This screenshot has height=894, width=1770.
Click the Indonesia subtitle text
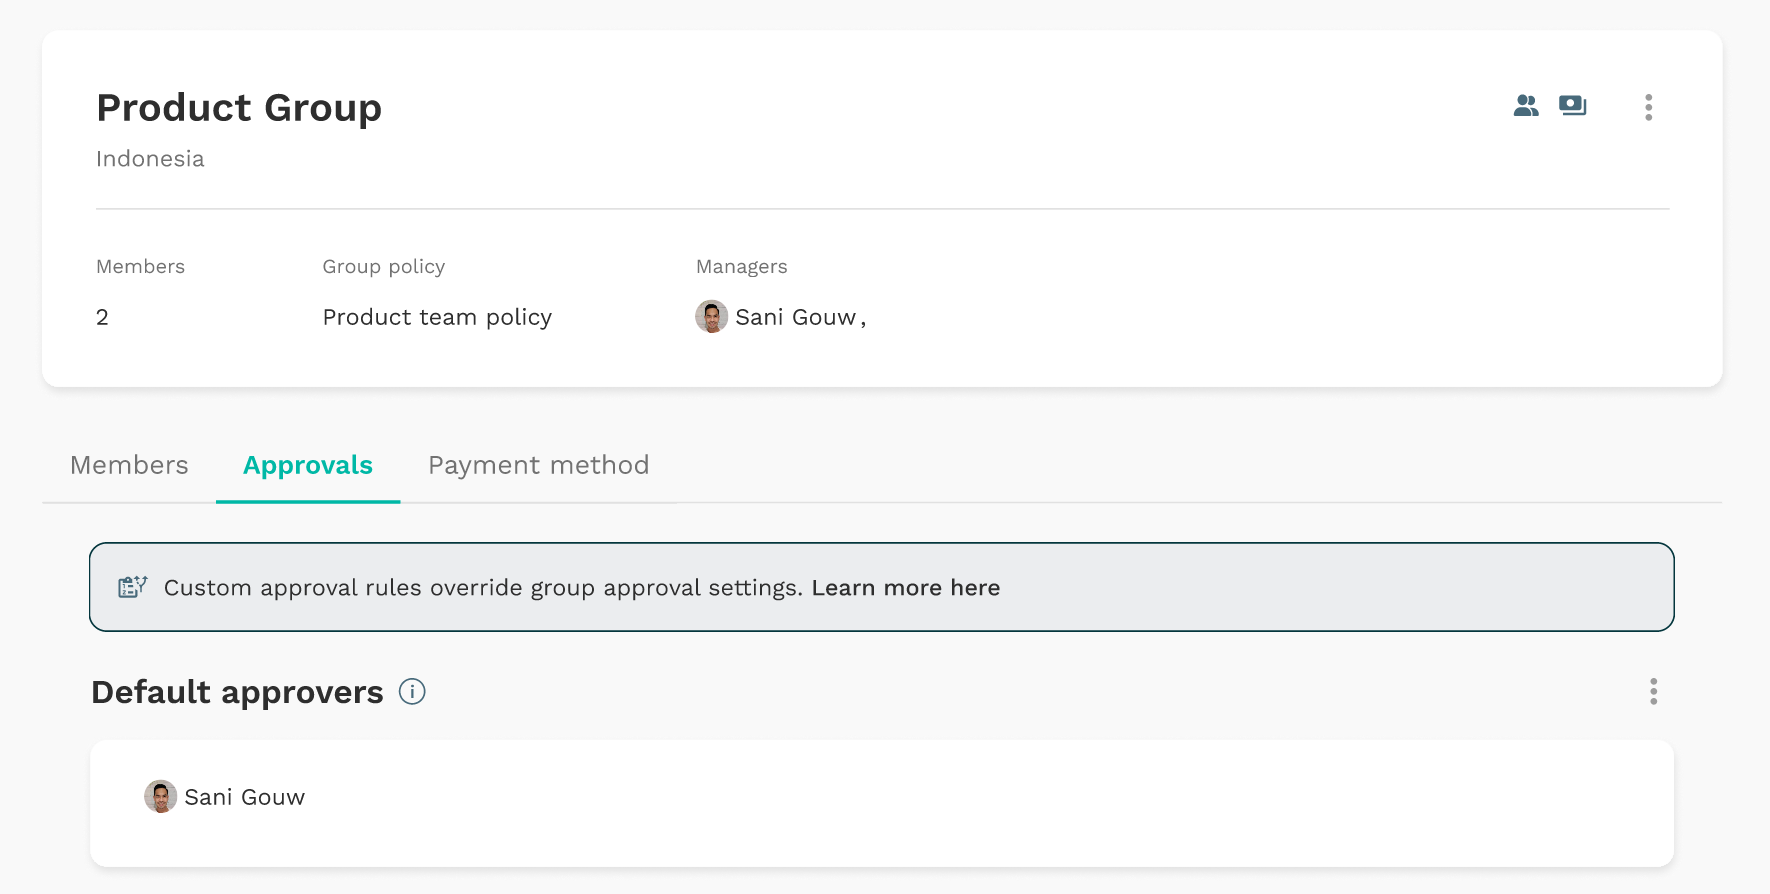(150, 159)
